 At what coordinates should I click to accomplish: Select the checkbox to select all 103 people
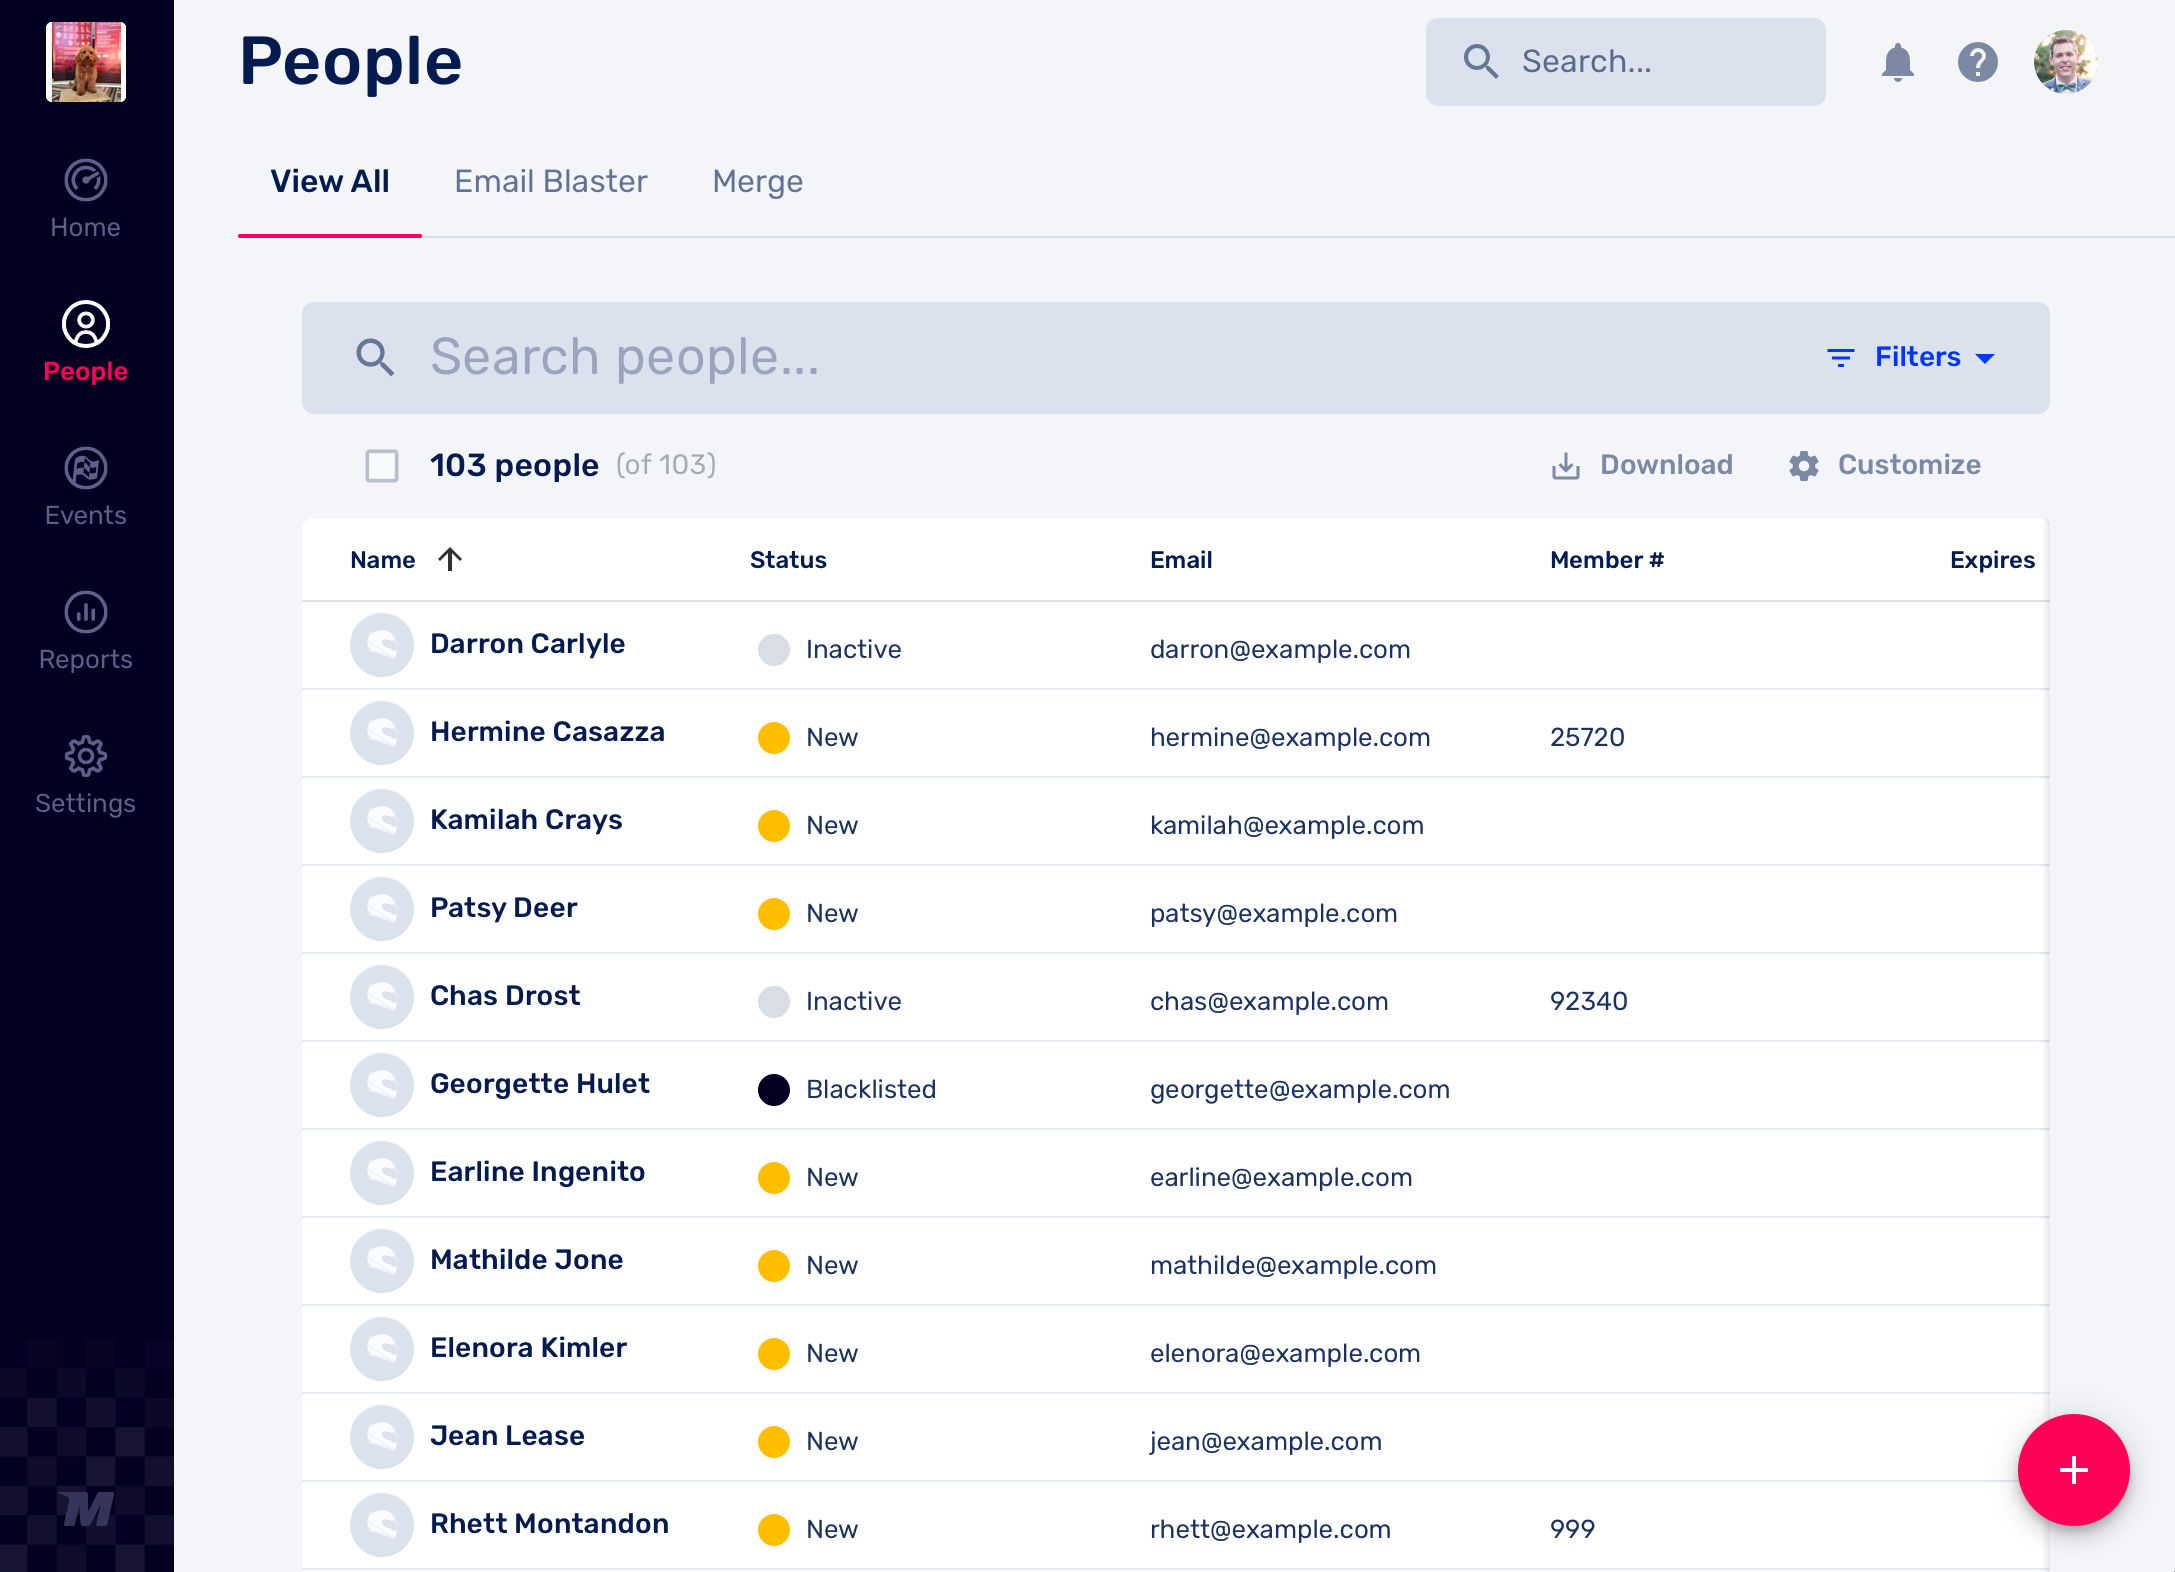381,466
